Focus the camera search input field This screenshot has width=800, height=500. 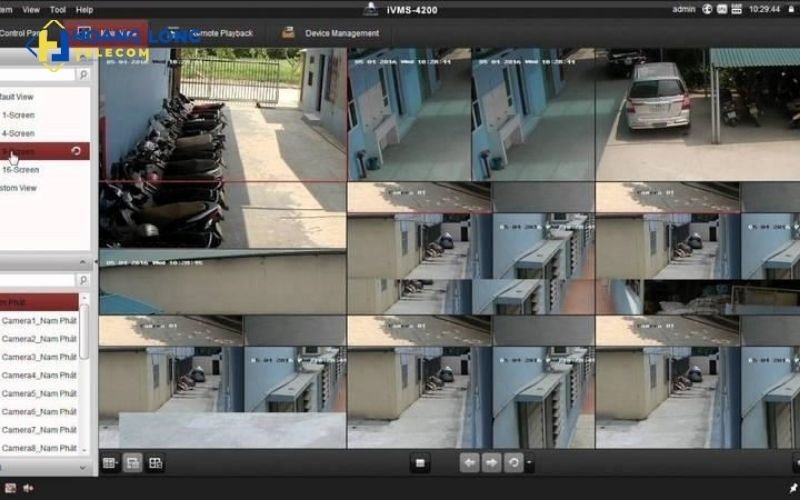37,280
